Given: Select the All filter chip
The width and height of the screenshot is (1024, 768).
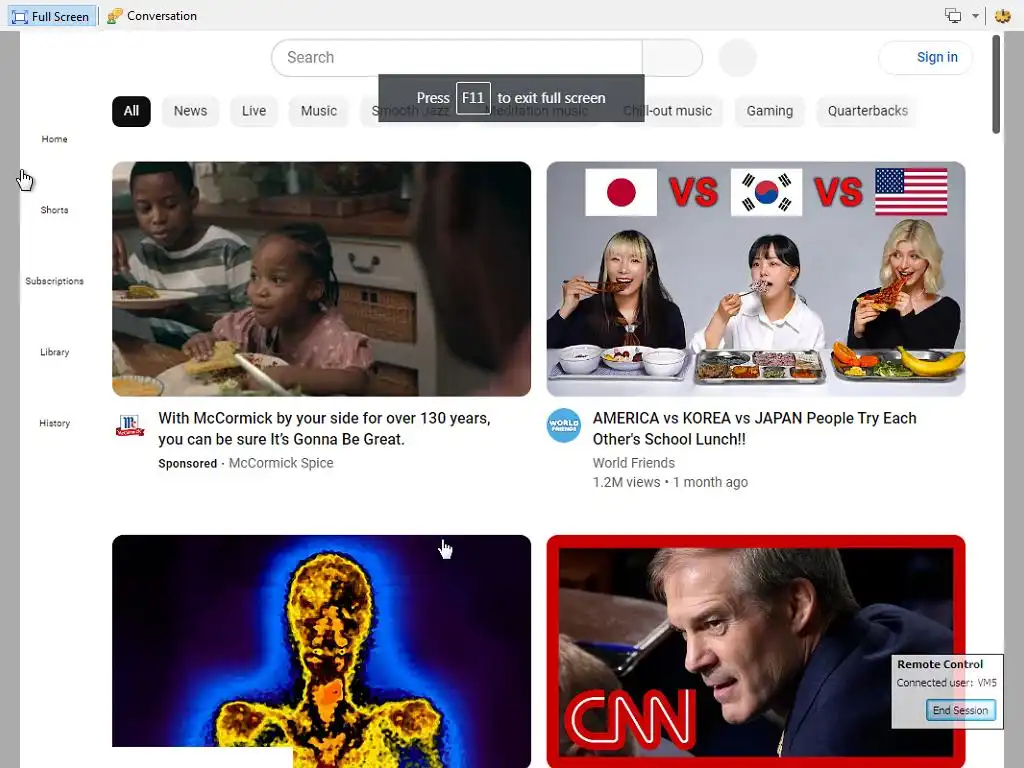Looking at the screenshot, I should click(131, 111).
